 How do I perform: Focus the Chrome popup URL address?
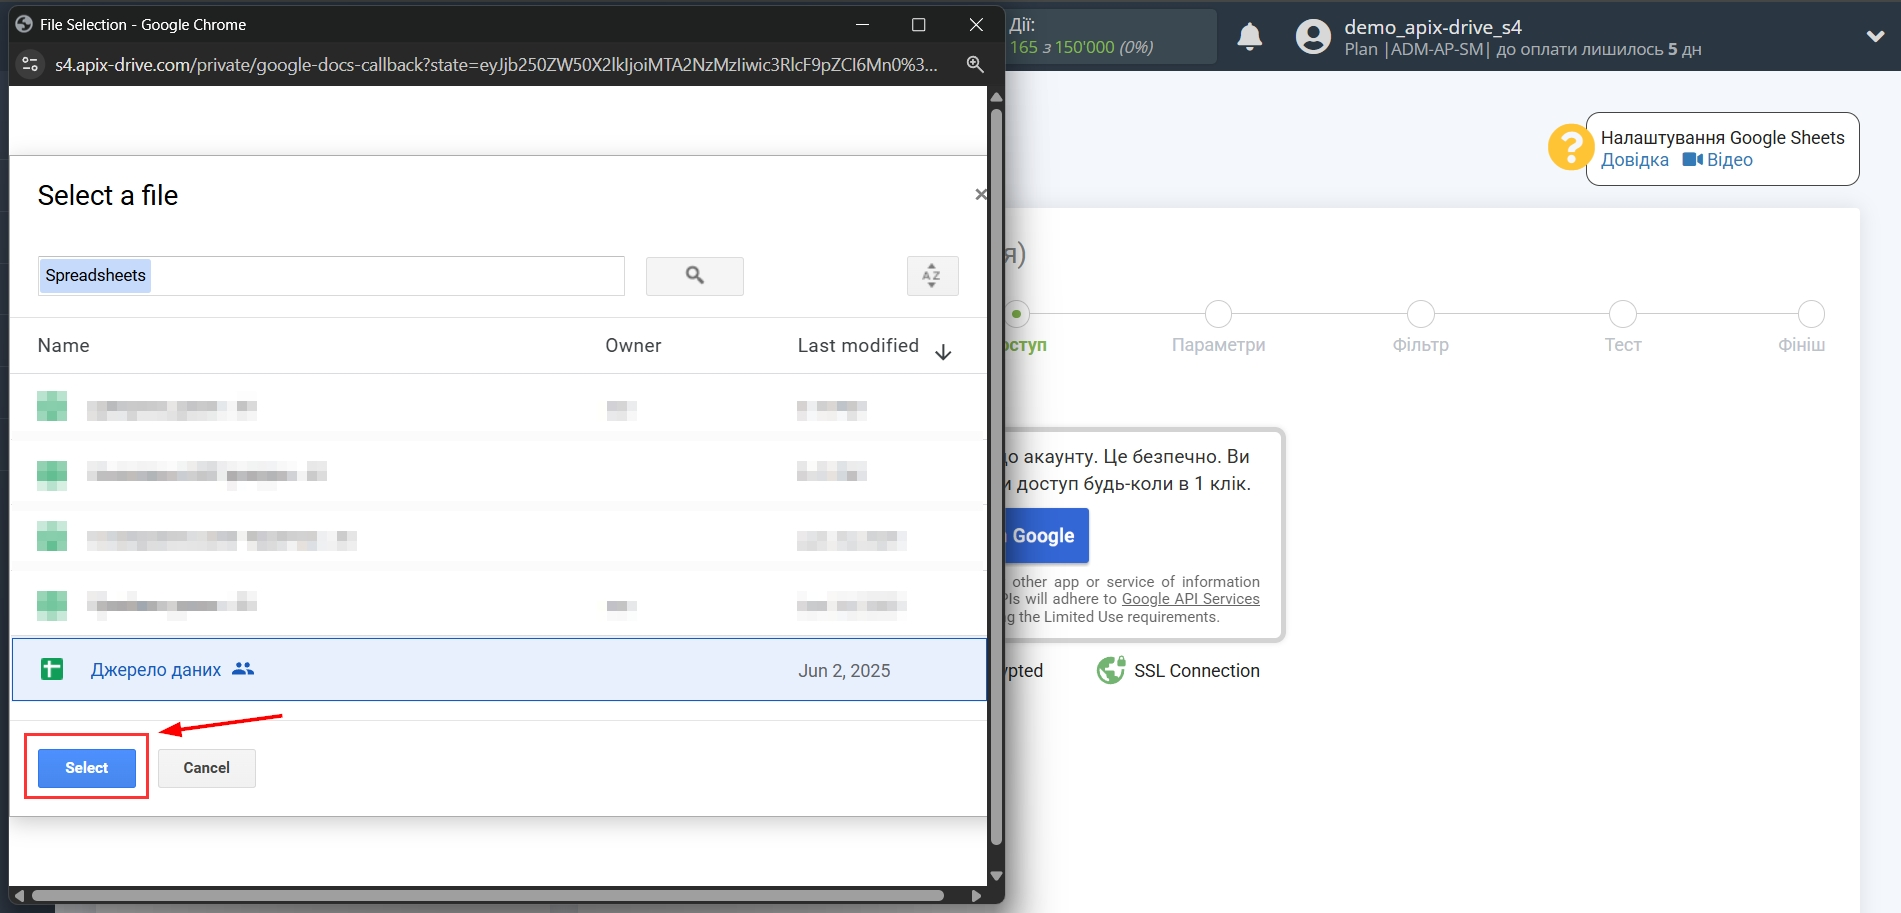click(x=496, y=64)
